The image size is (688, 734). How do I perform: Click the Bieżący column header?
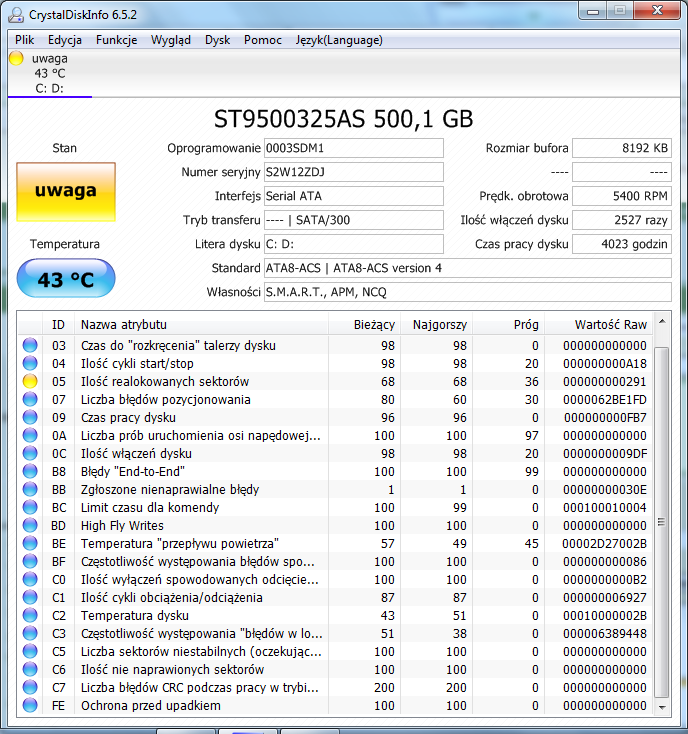coord(364,324)
